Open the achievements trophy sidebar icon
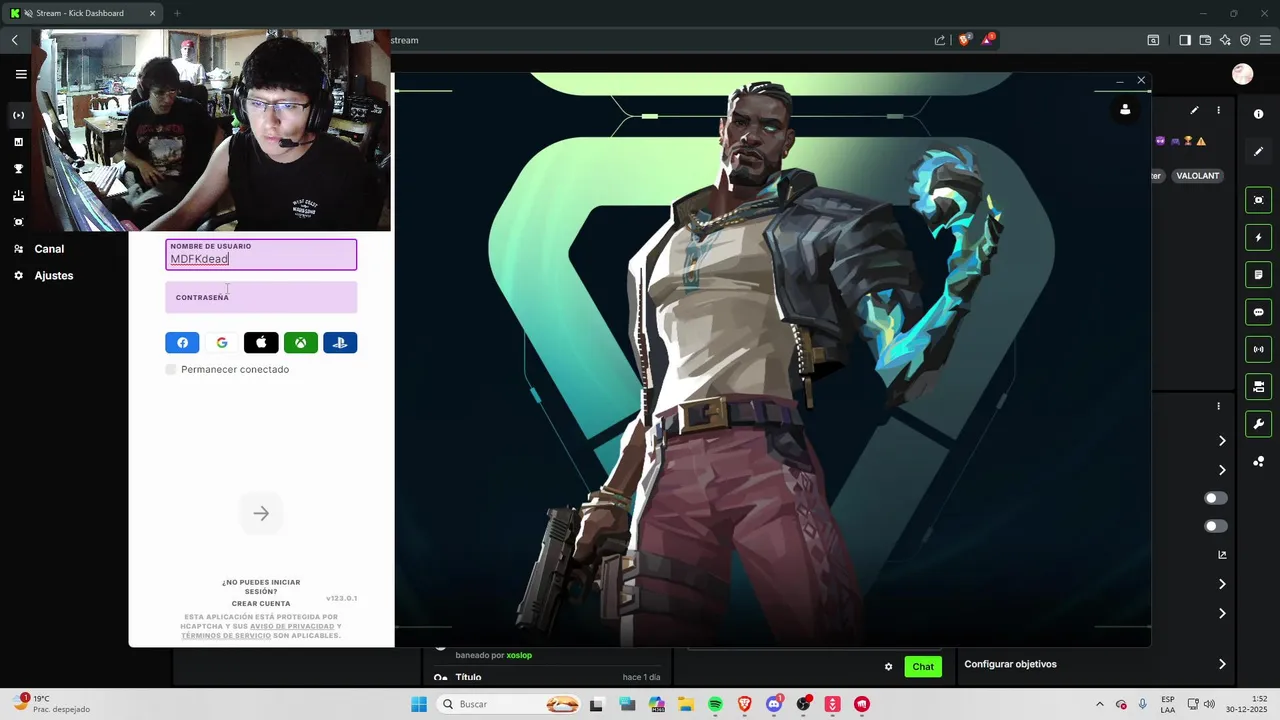1280x720 pixels. [x=18, y=169]
